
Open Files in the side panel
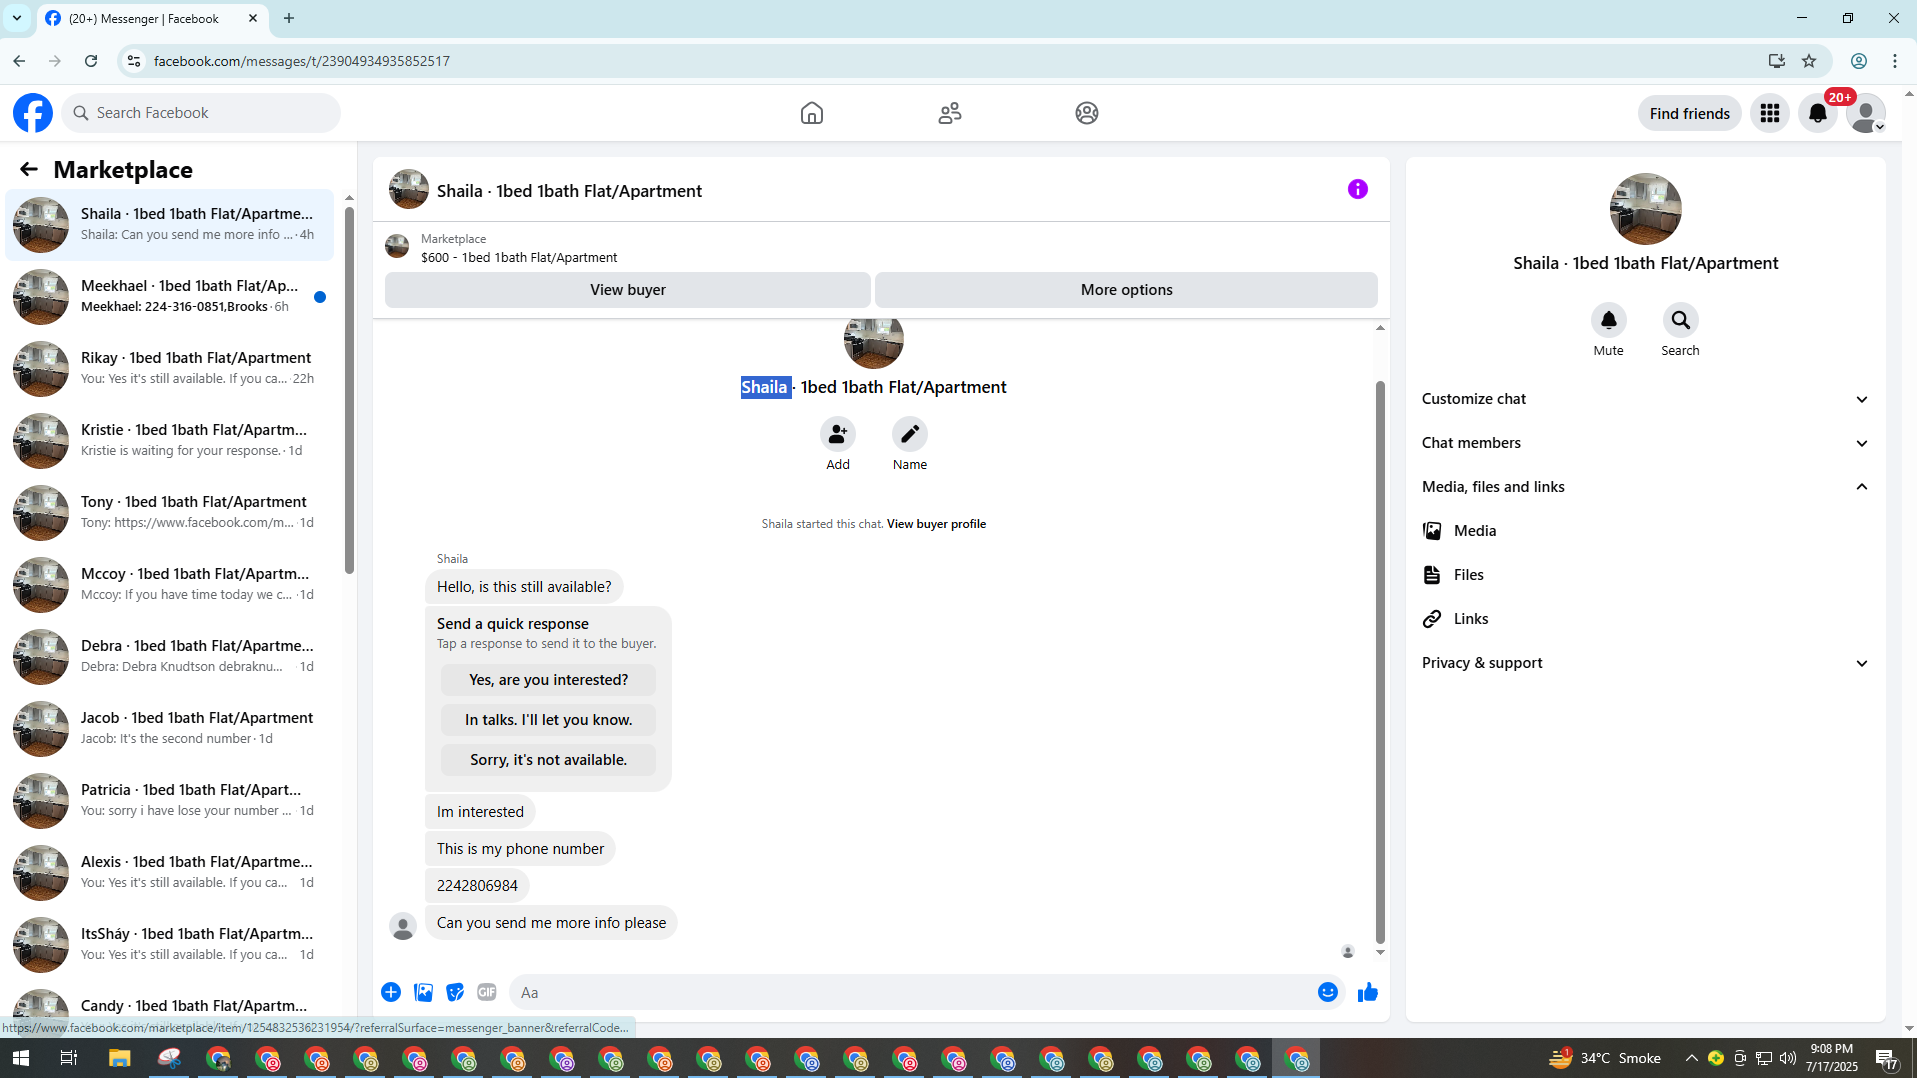click(1645, 575)
